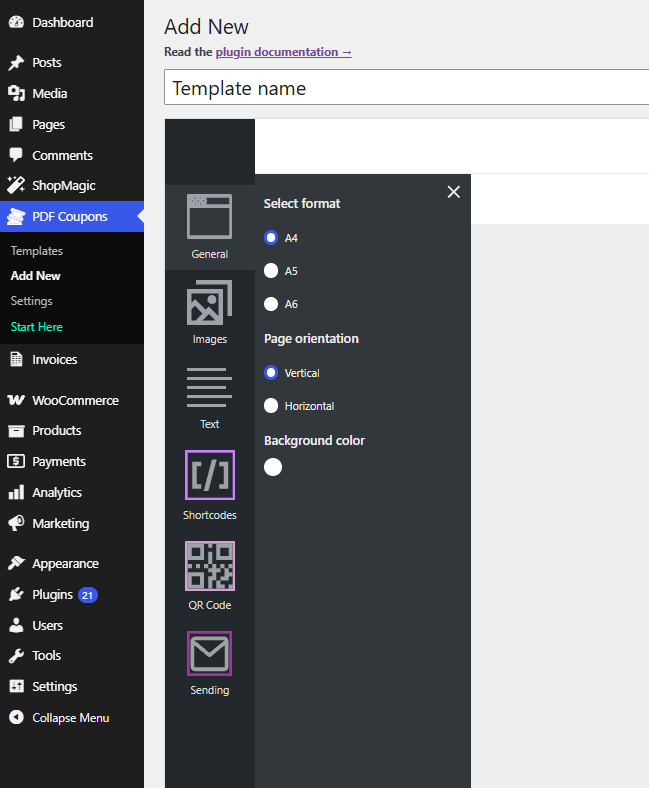Click the Settings sliders icon in sidebar

tap(16, 686)
